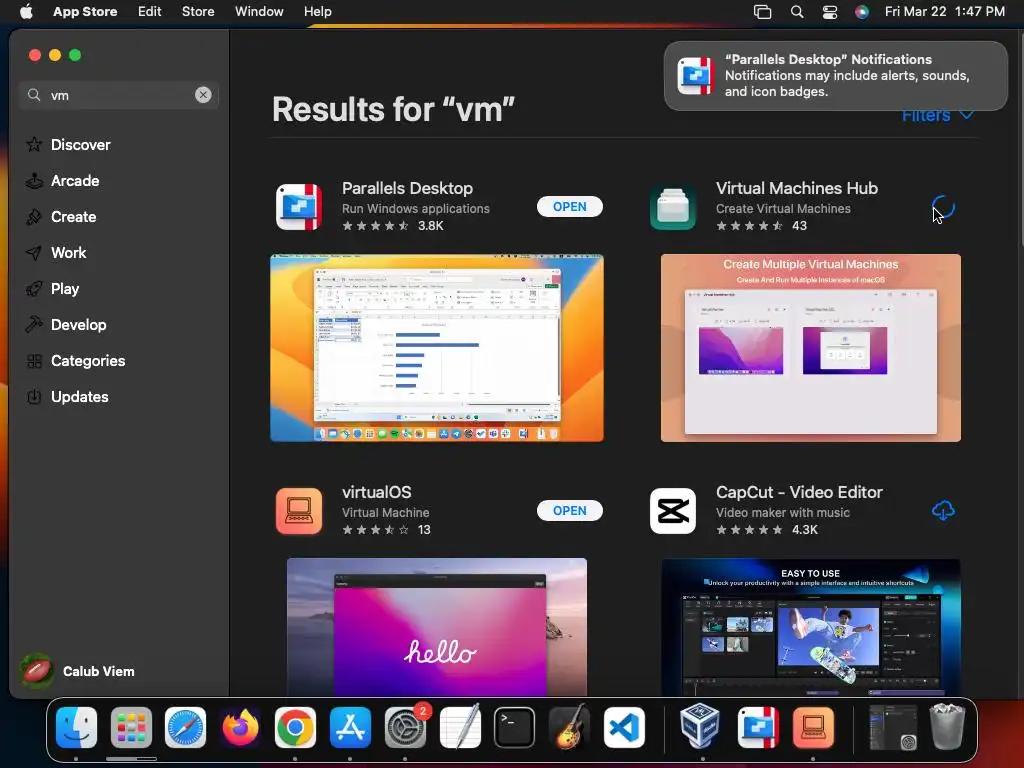Activate Siri from the menu bar
The width and height of the screenshot is (1024, 768).
862,11
